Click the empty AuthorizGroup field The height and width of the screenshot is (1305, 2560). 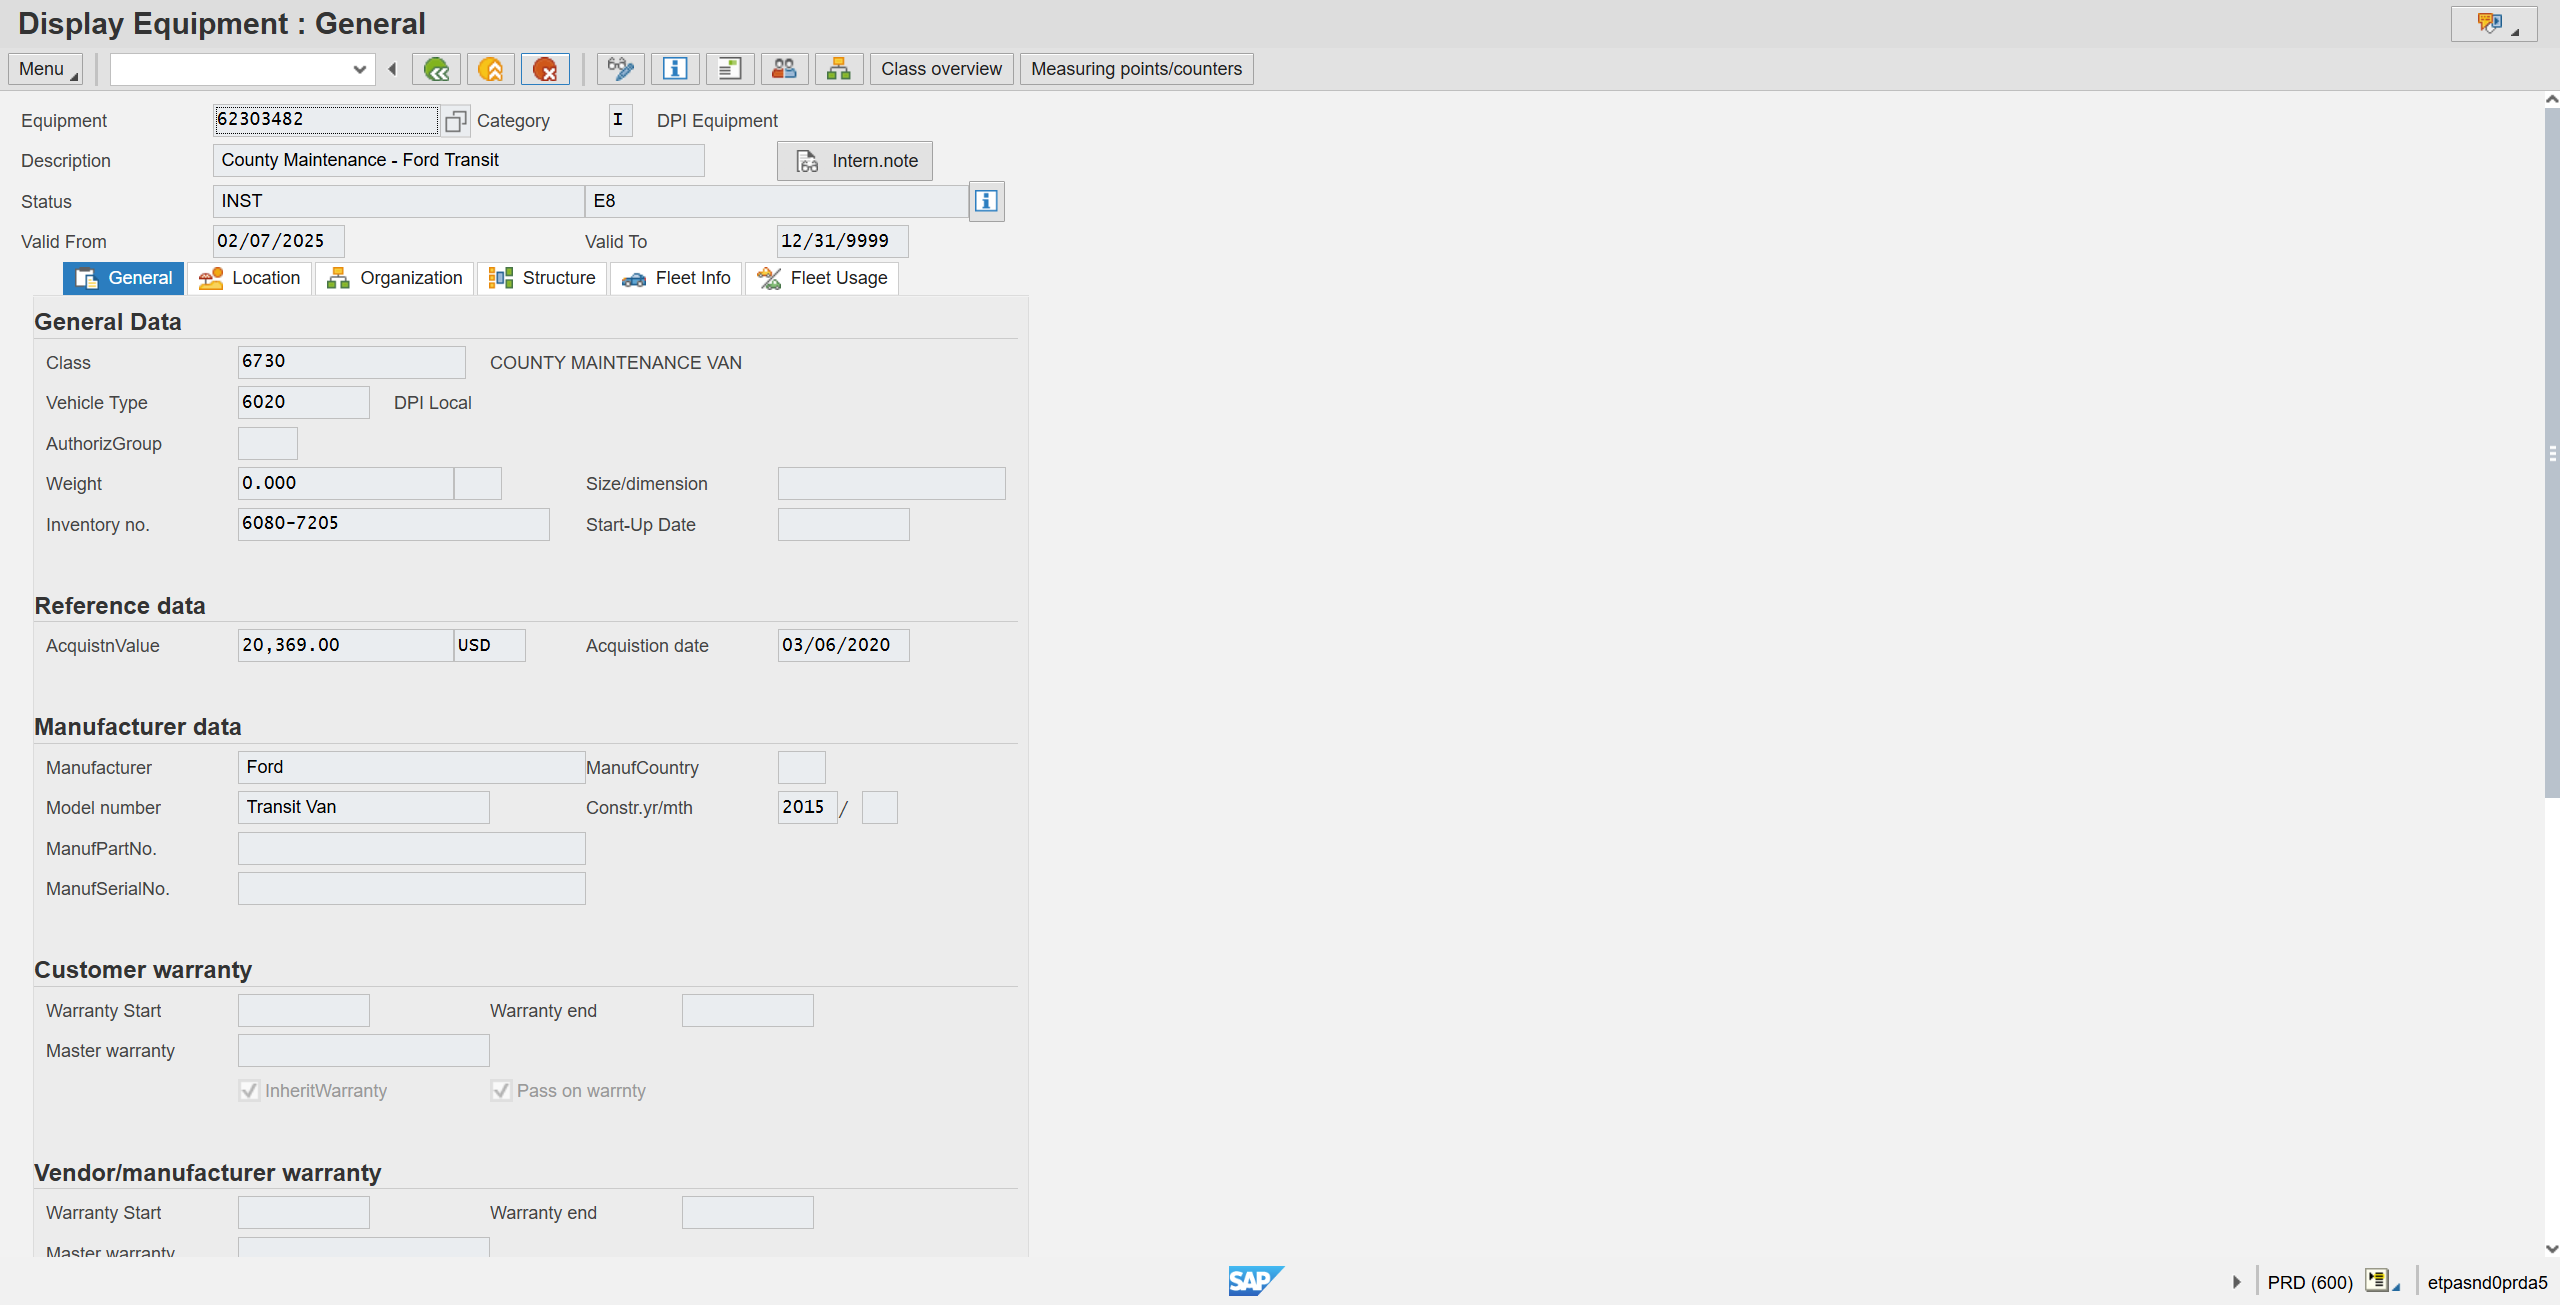click(268, 443)
